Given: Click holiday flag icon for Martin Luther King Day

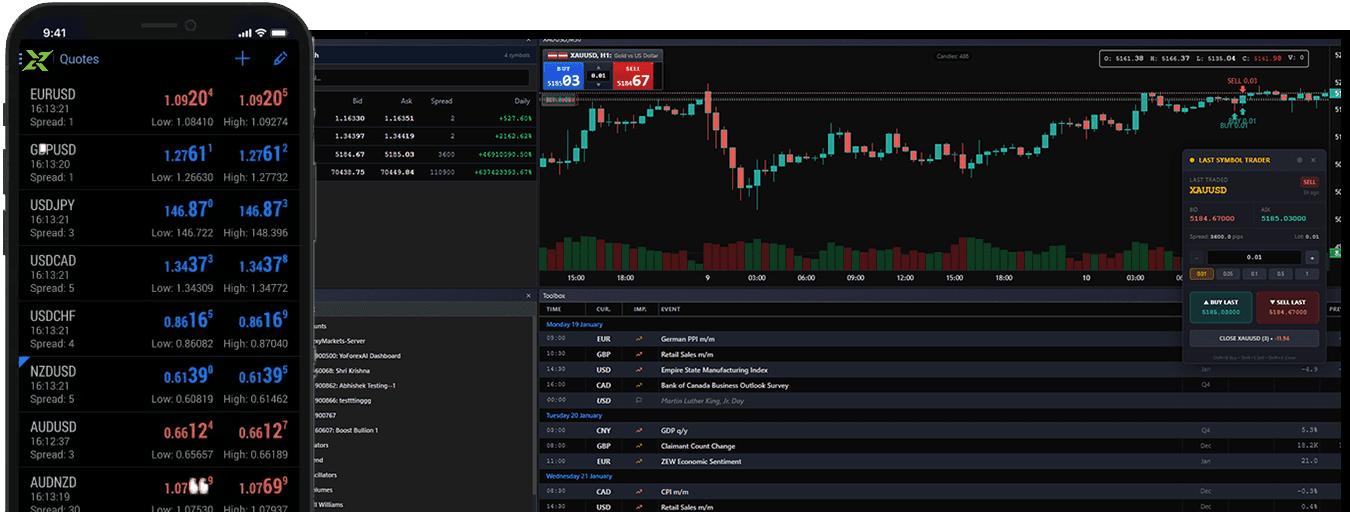Looking at the screenshot, I should pos(638,400).
